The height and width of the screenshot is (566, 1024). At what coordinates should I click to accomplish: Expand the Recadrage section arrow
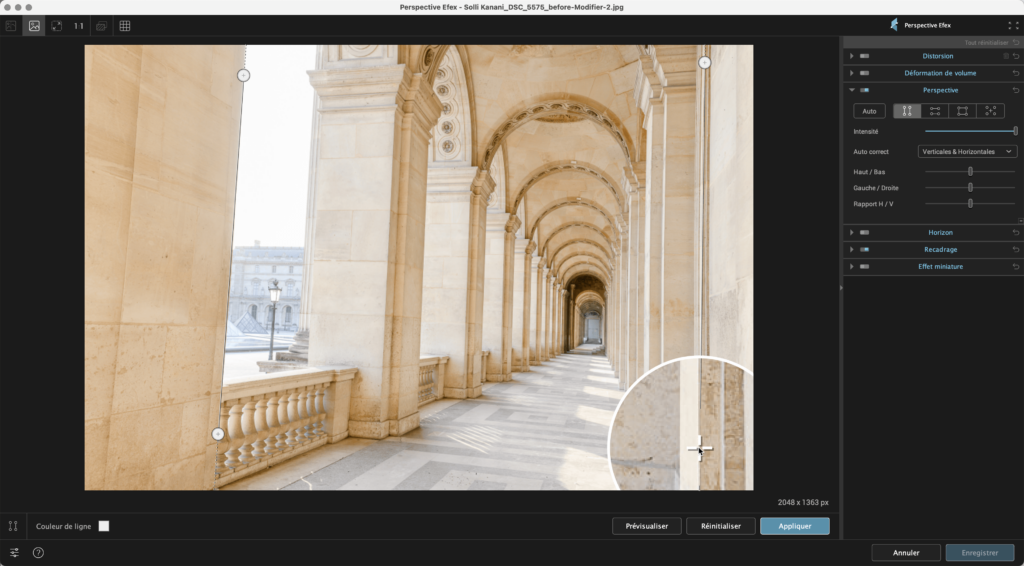pos(852,249)
